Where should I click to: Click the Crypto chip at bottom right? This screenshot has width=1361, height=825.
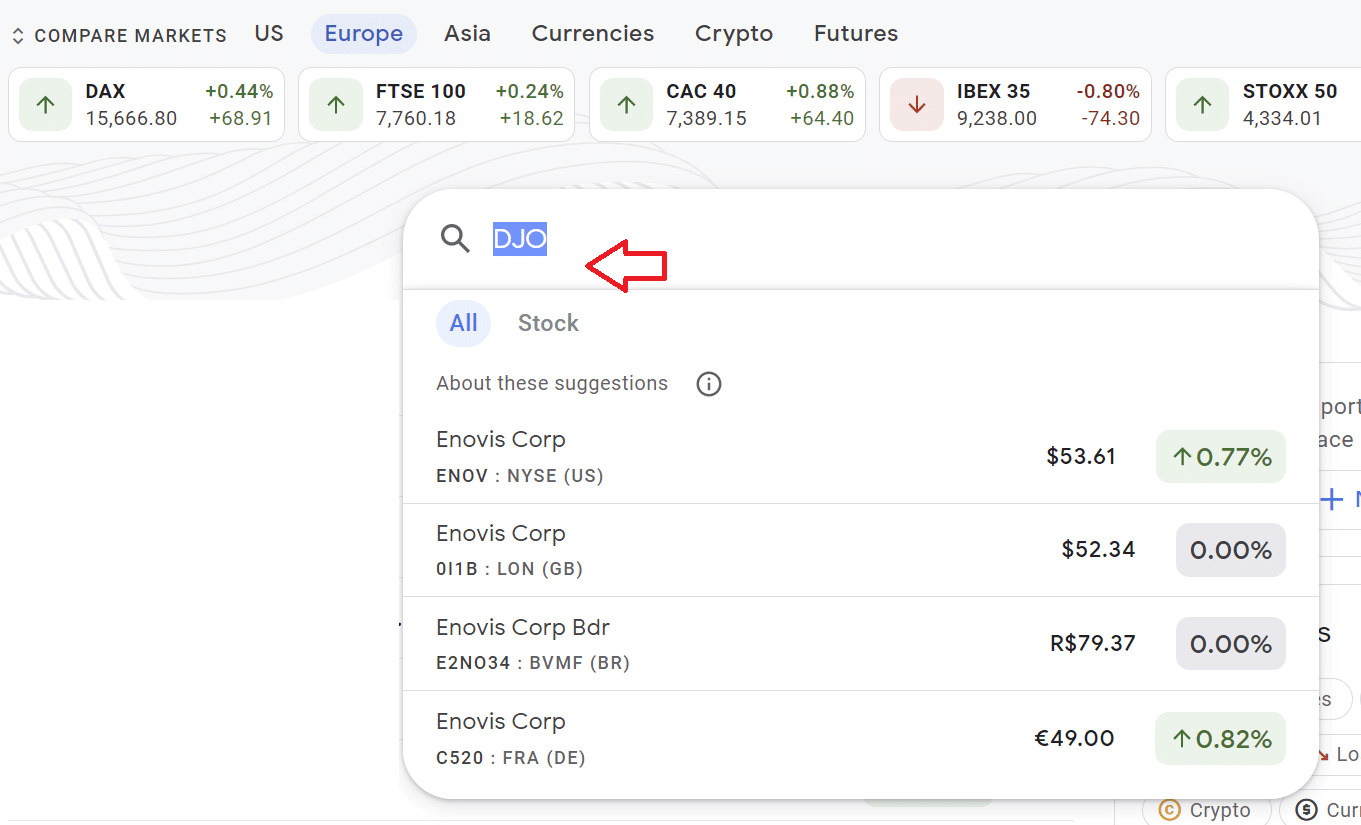pos(1206,810)
